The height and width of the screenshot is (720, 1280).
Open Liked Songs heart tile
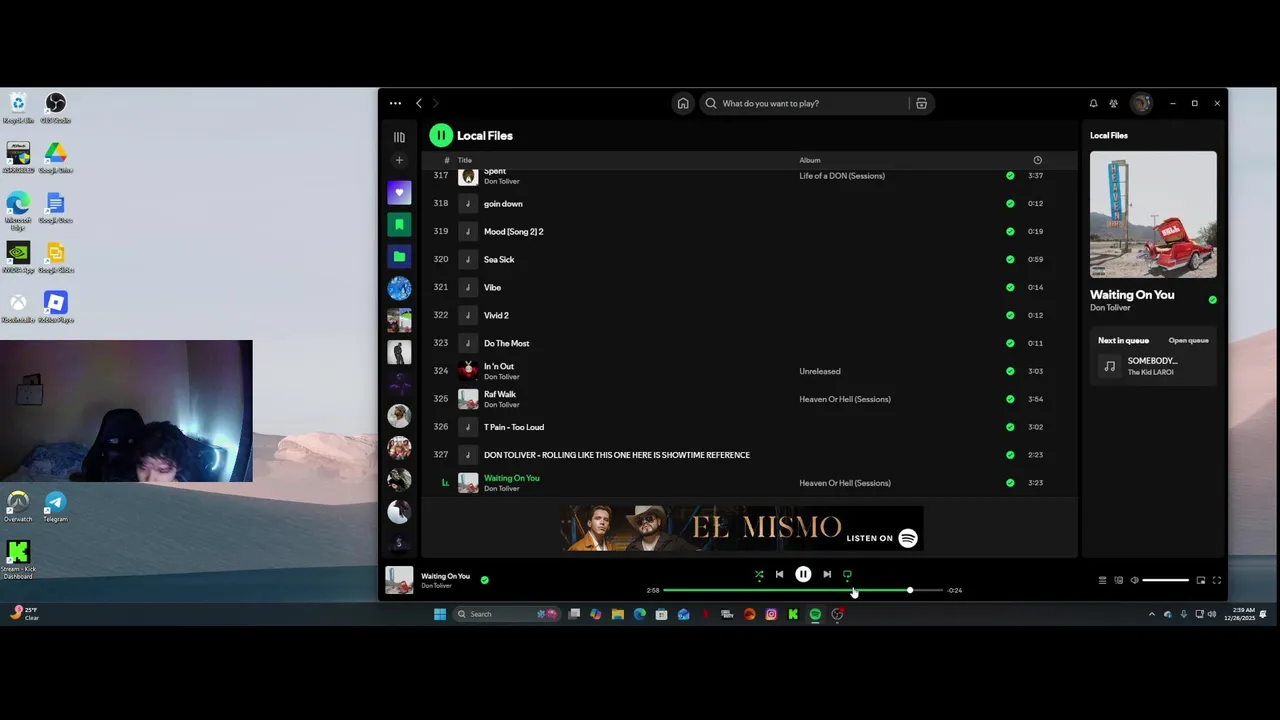click(399, 192)
